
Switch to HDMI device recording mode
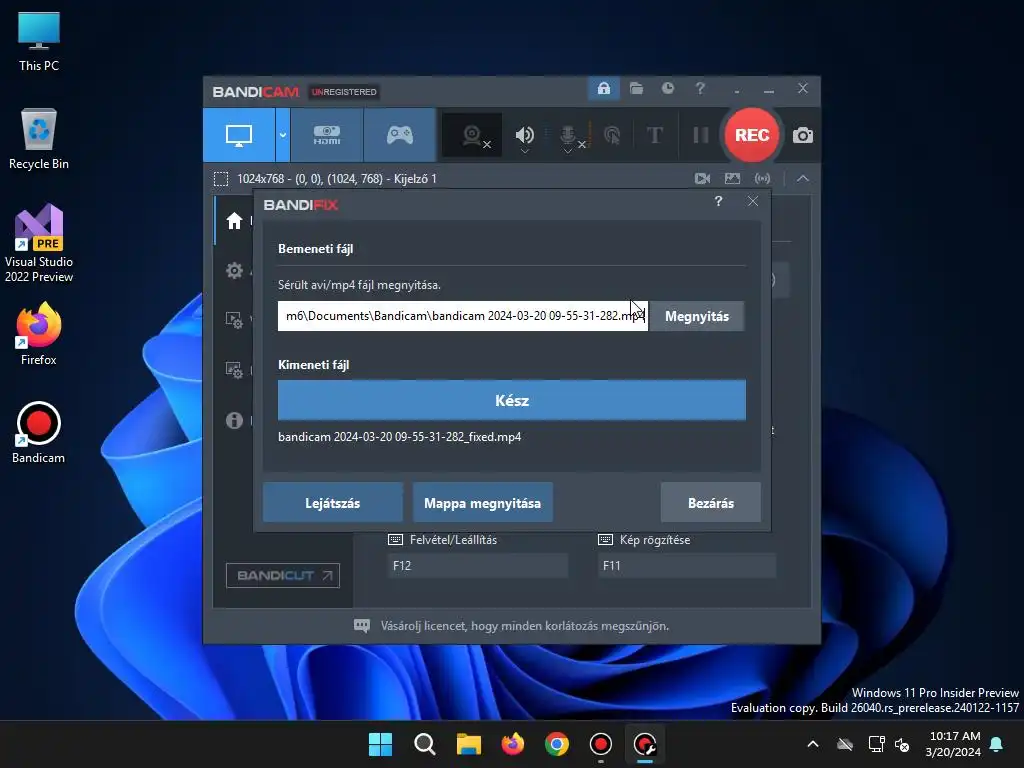(x=327, y=135)
